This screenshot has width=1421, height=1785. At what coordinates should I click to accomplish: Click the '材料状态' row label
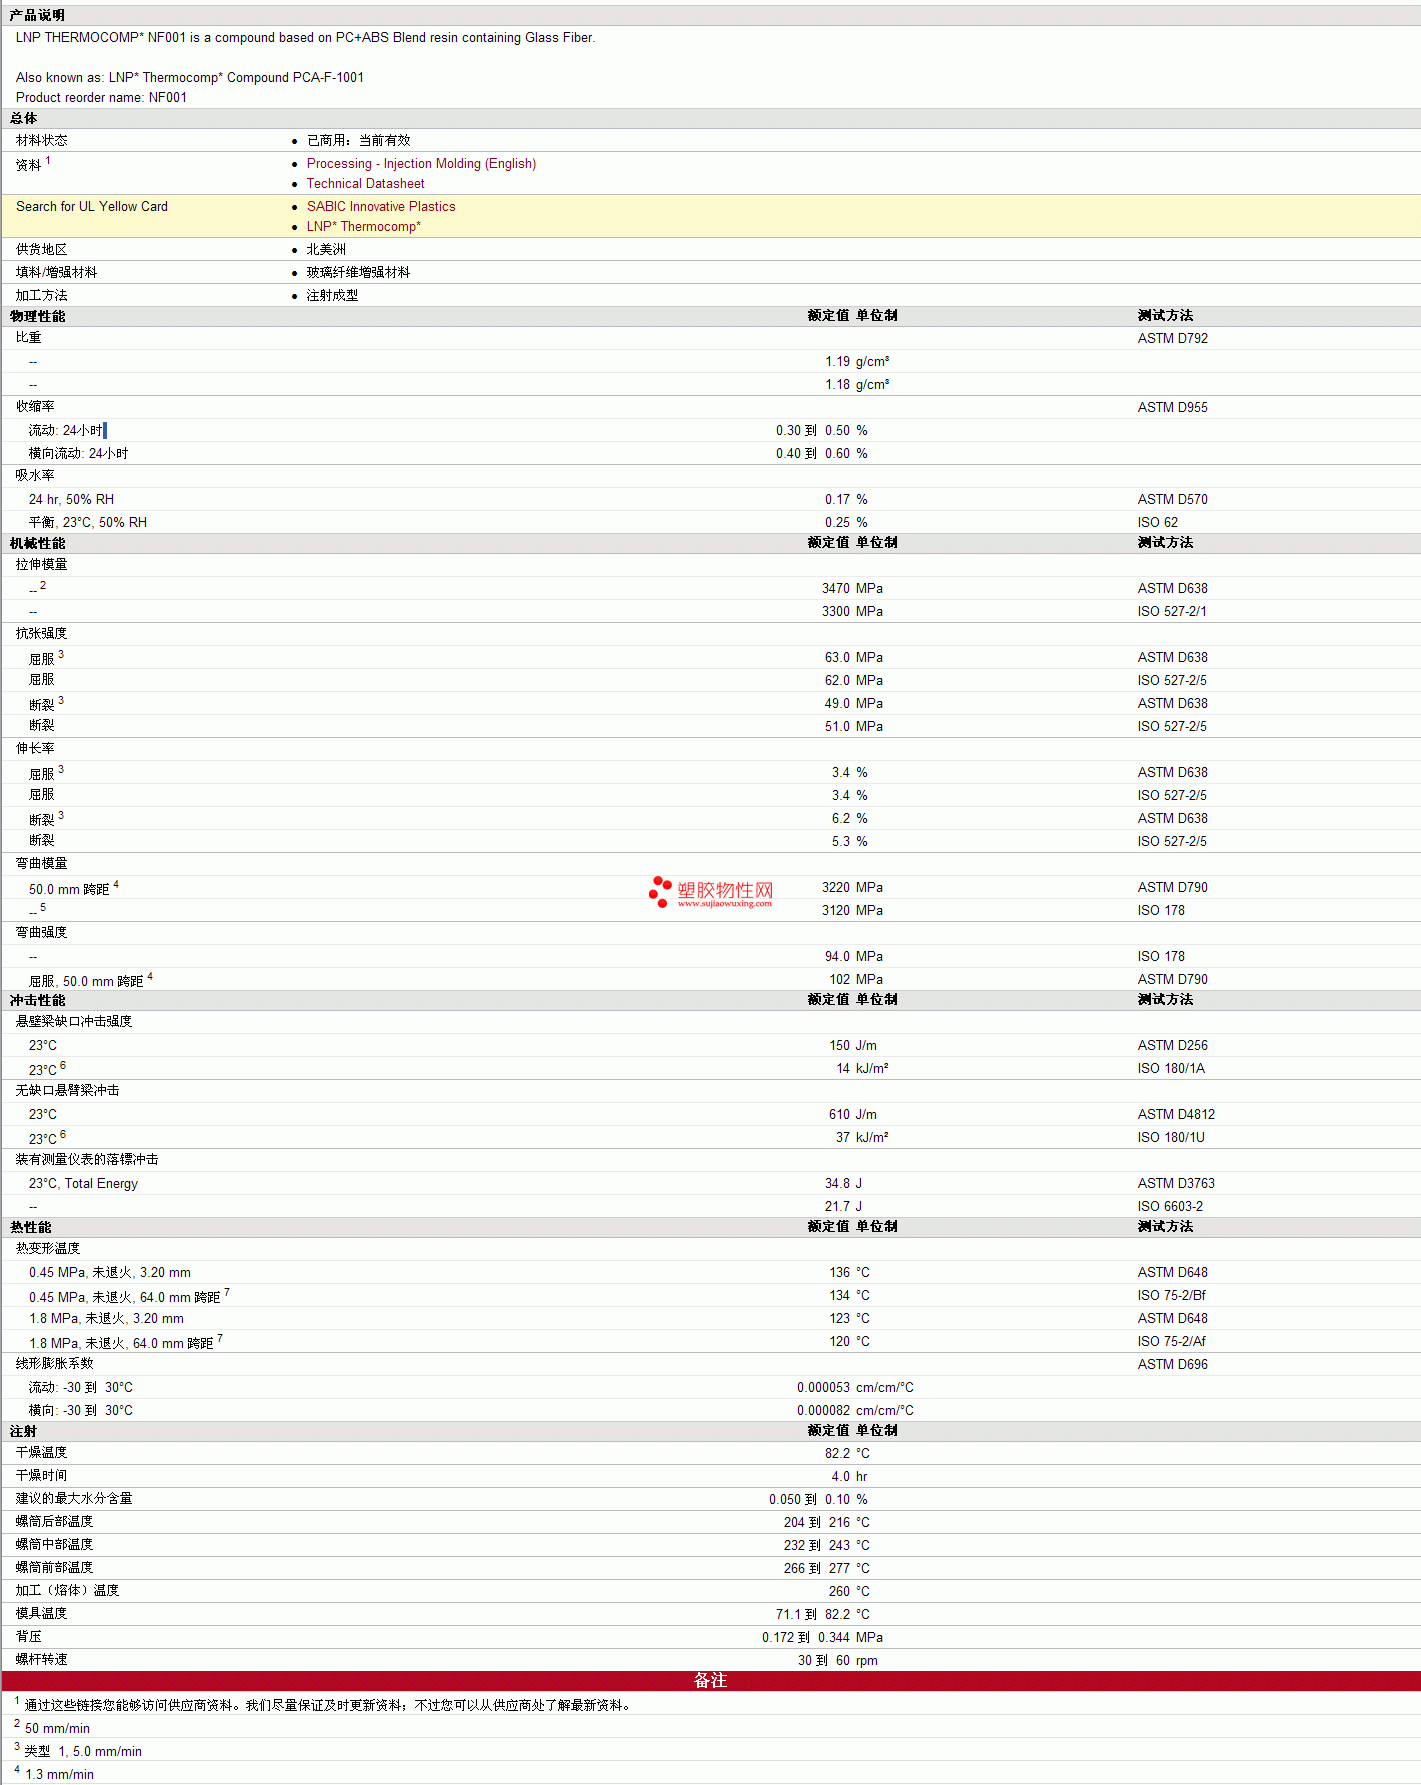[x=42, y=141]
